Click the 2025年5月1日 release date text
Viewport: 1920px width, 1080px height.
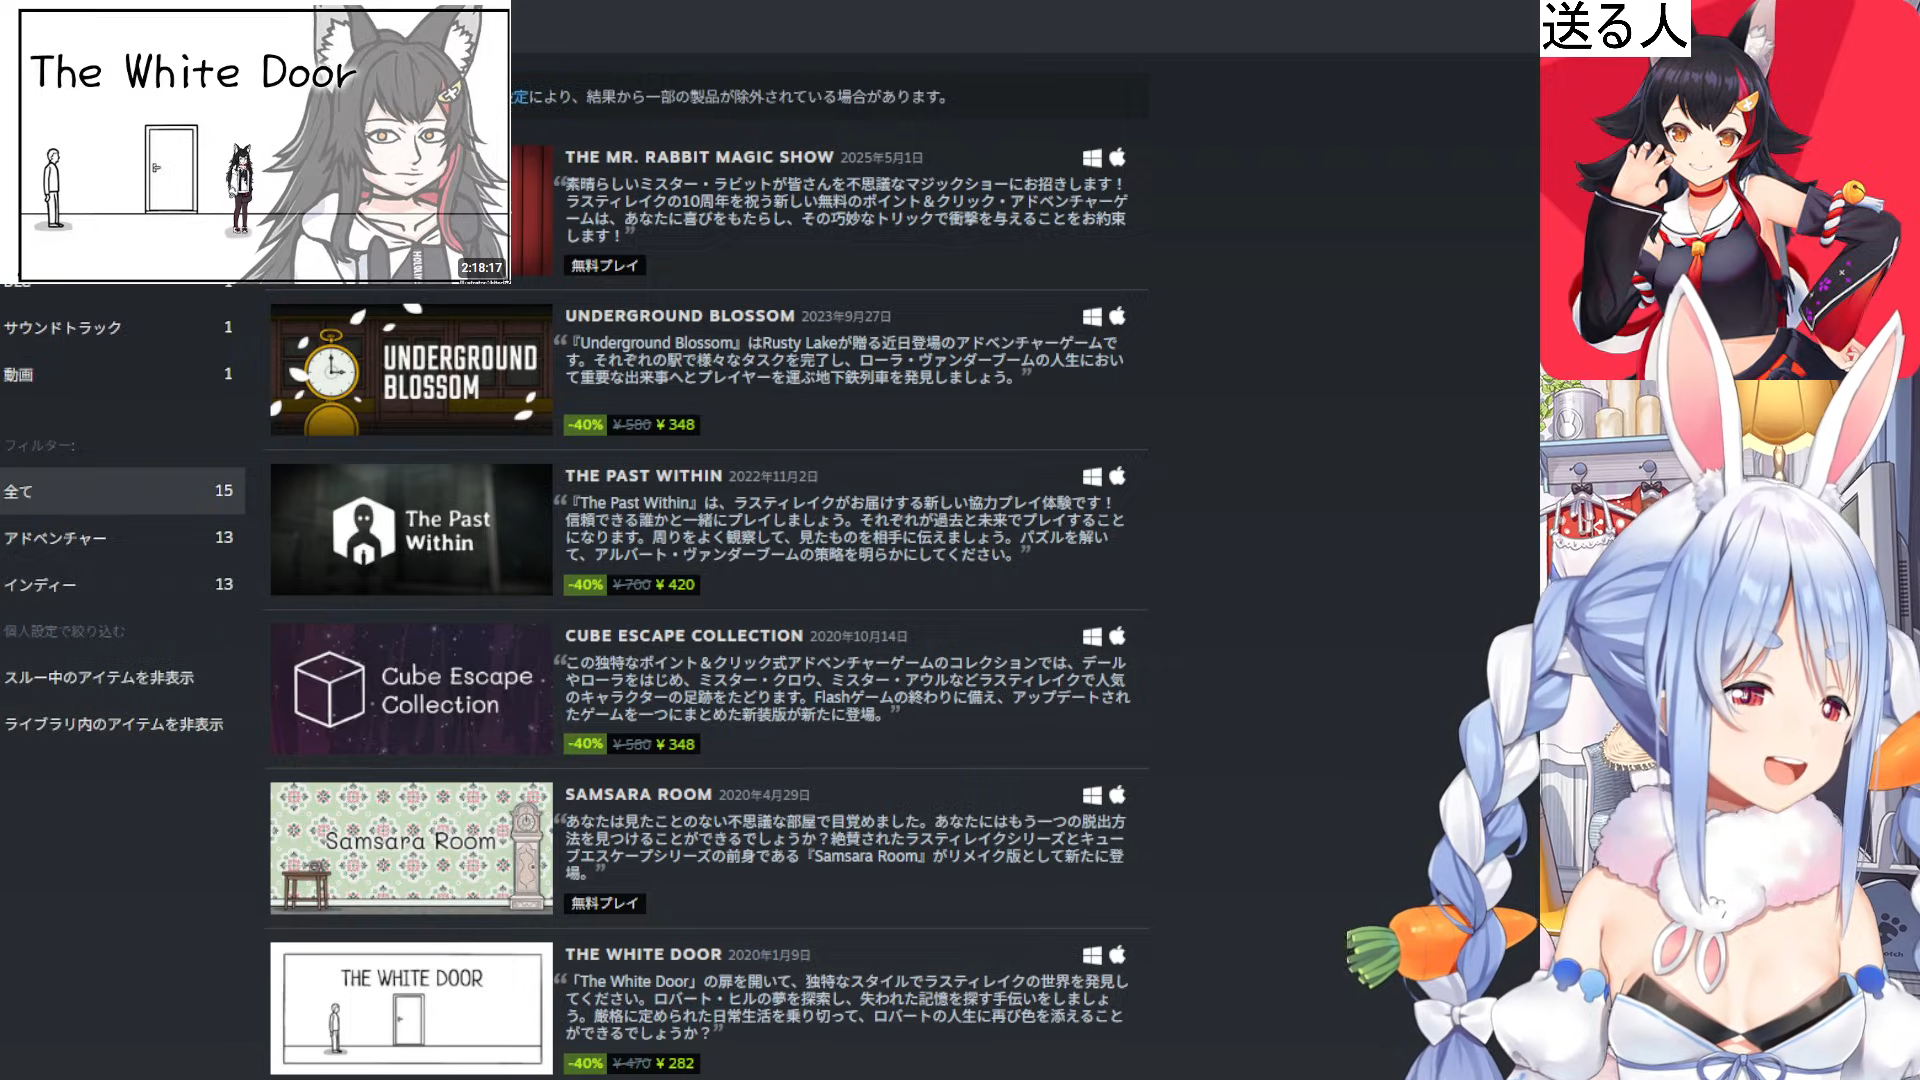(x=881, y=158)
